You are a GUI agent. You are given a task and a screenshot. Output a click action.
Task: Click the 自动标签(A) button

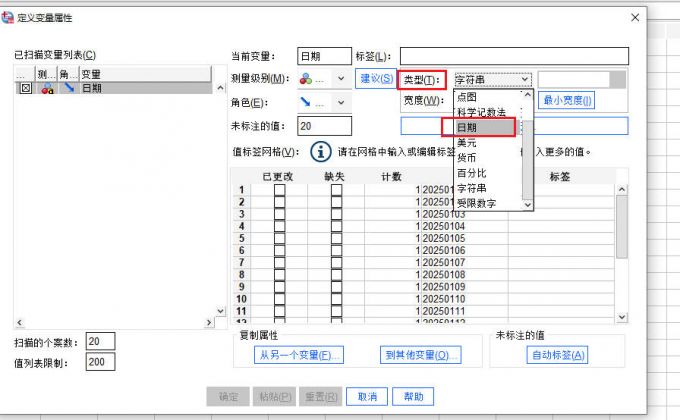[558, 355]
